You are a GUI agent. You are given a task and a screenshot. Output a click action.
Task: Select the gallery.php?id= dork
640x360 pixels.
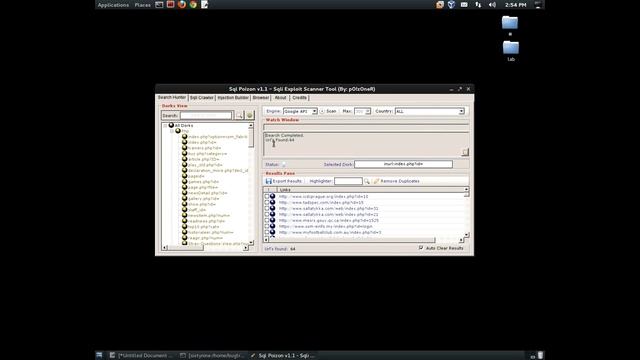point(204,198)
